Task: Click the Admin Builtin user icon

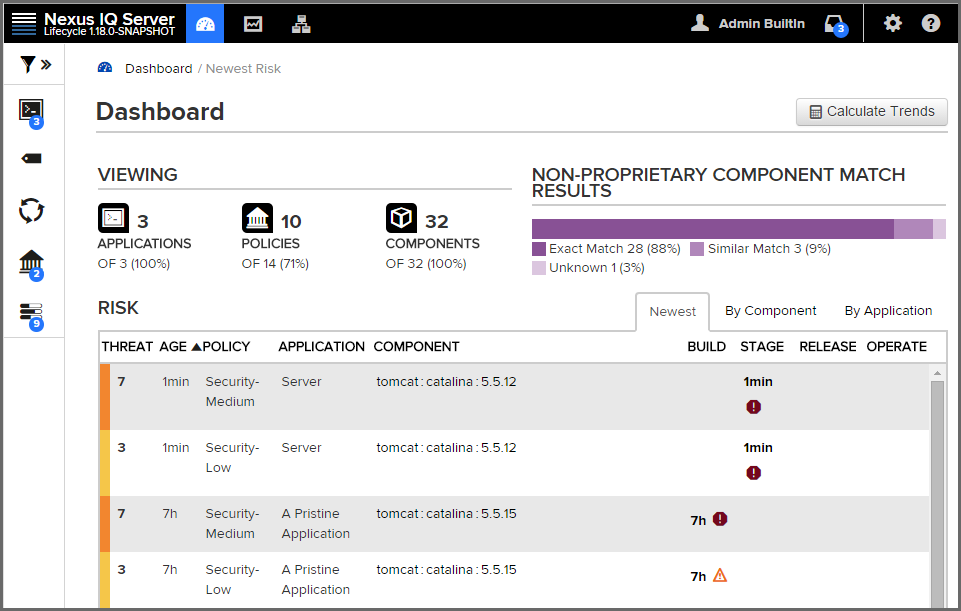Action: (x=699, y=23)
